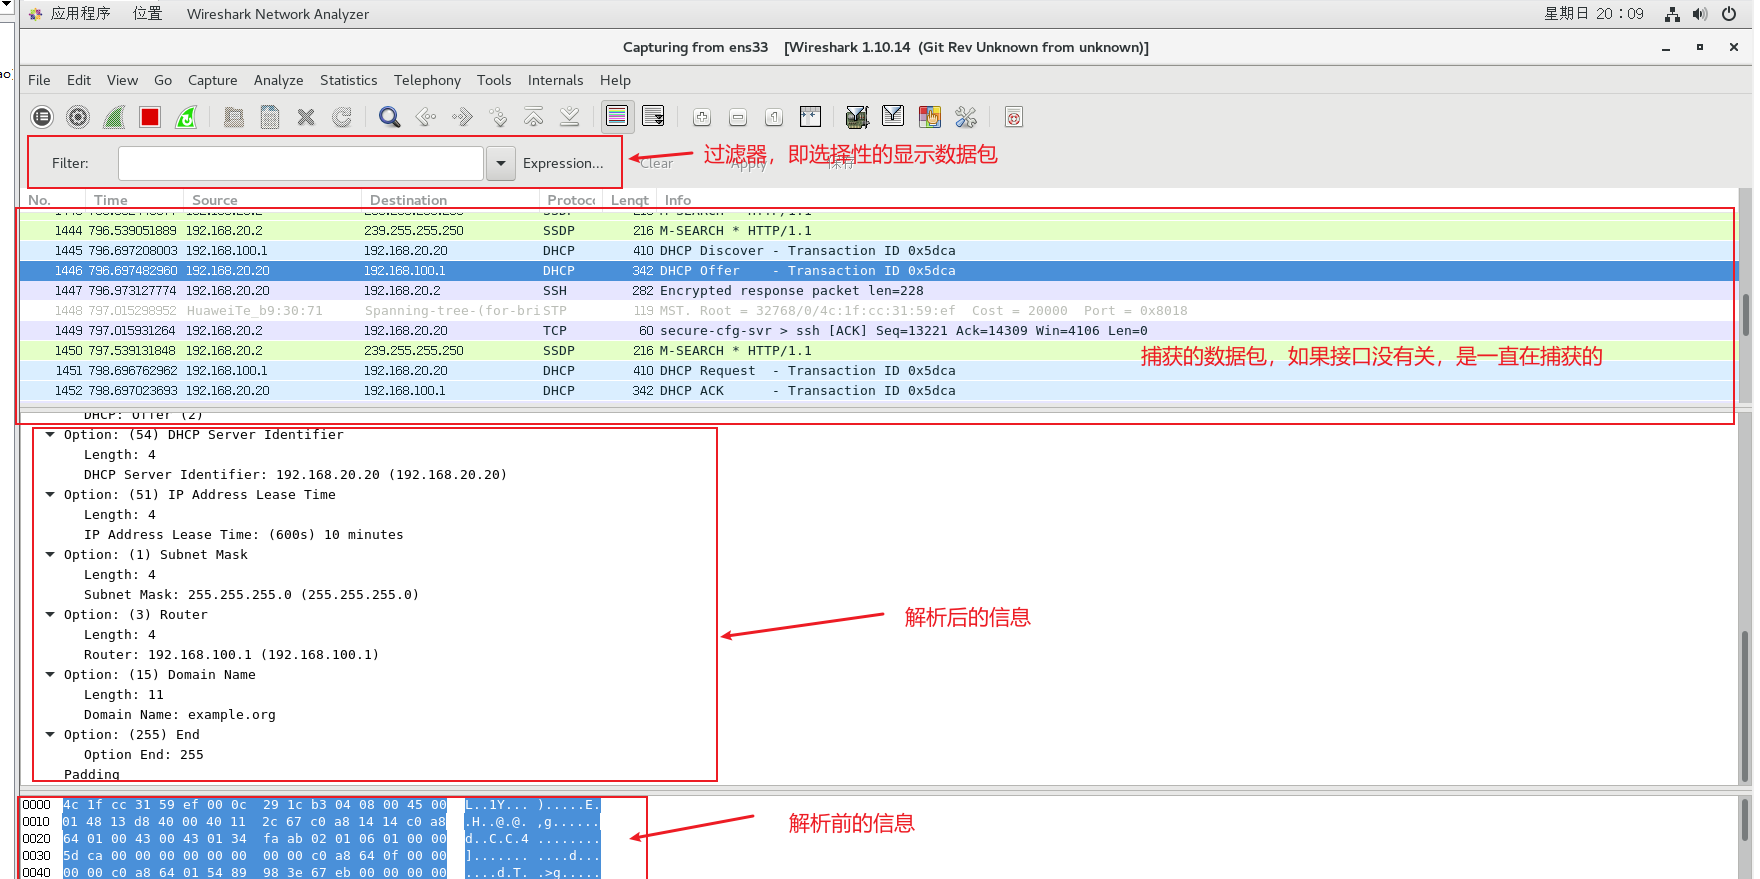Image resolution: width=1760 pixels, height=879 pixels.
Task: Go forward in packet history arrow
Action: click(462, 117)
